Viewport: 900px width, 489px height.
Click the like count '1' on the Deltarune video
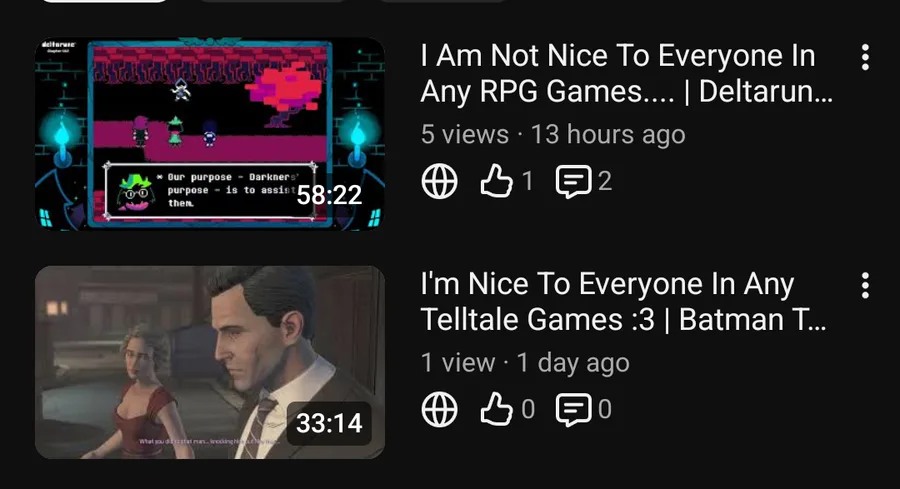coord(527,181)
